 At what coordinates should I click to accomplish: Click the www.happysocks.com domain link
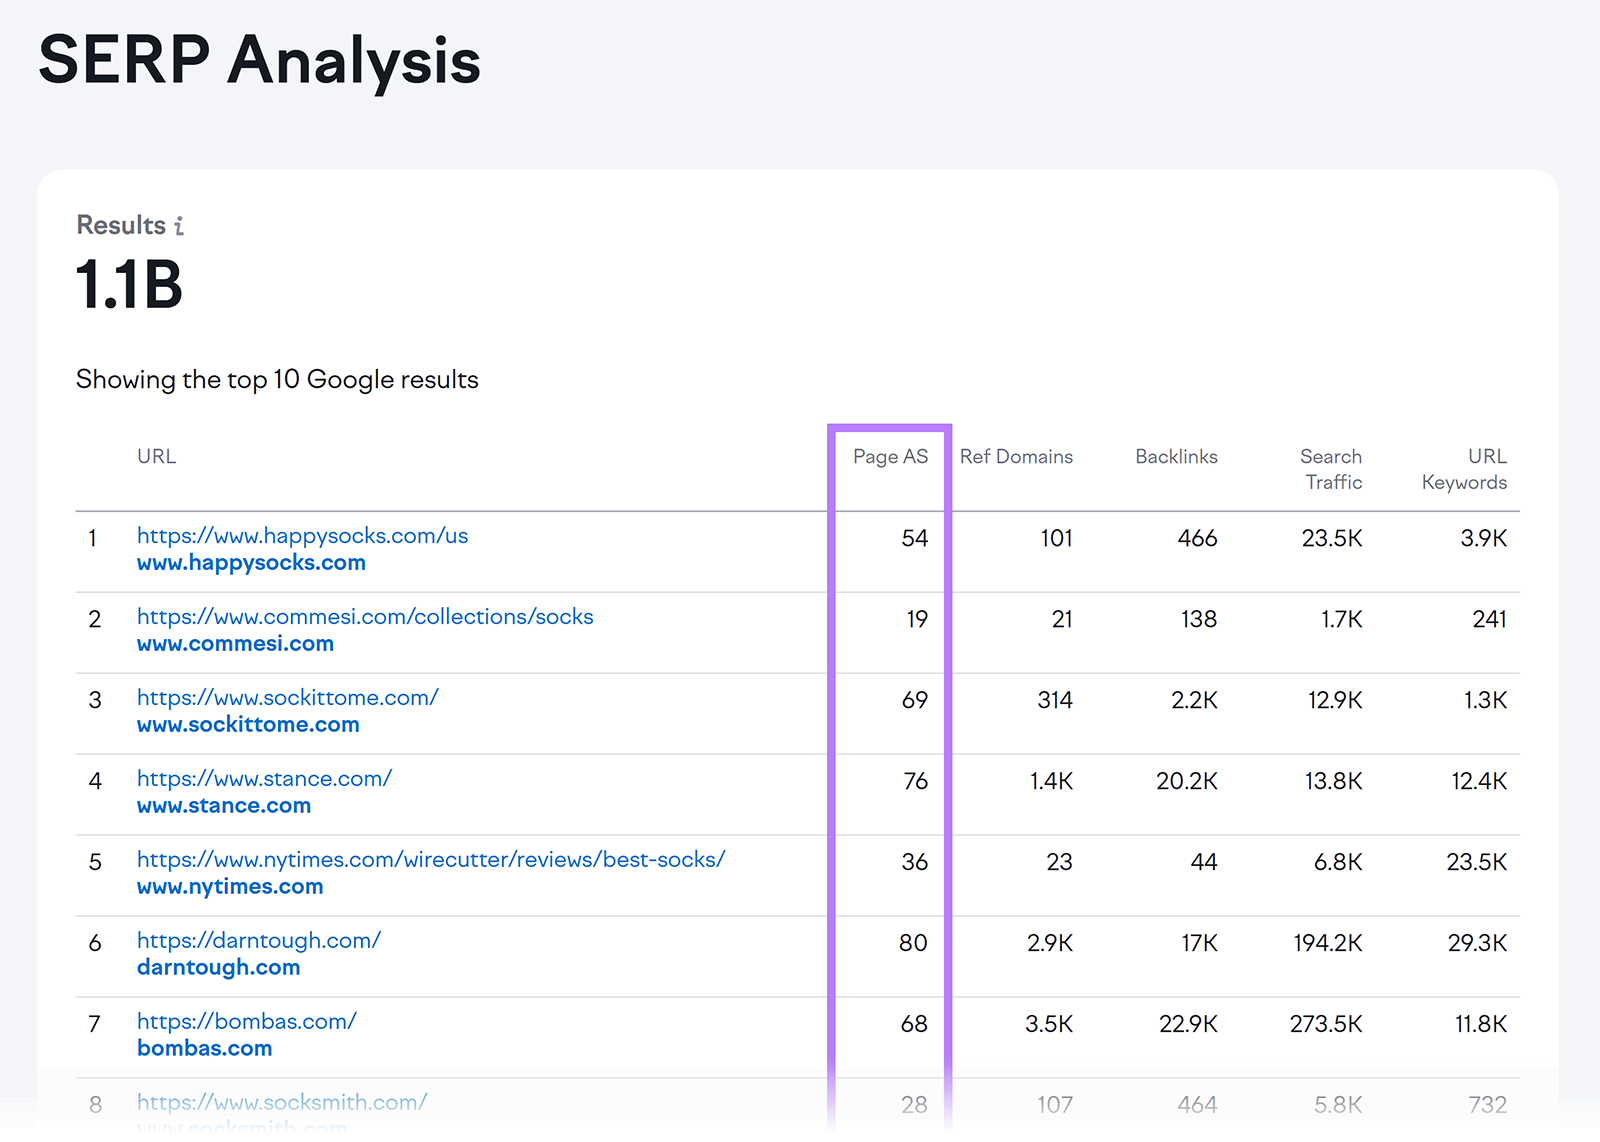click(251, 563)
